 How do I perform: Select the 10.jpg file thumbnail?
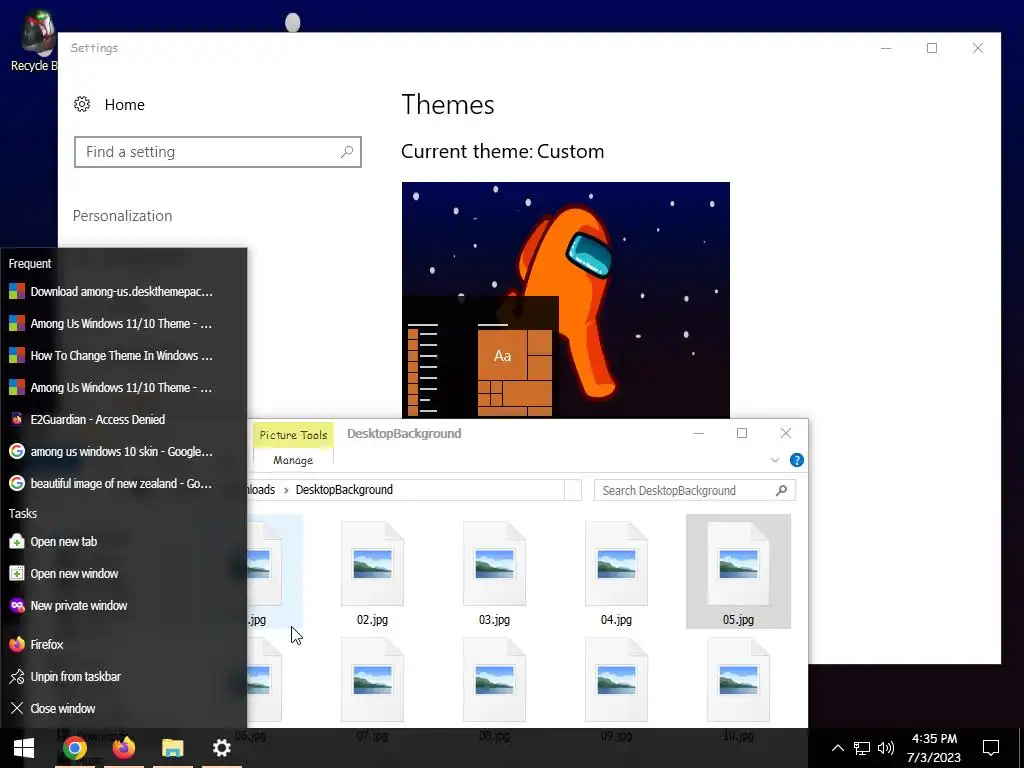tap(738, 680)
